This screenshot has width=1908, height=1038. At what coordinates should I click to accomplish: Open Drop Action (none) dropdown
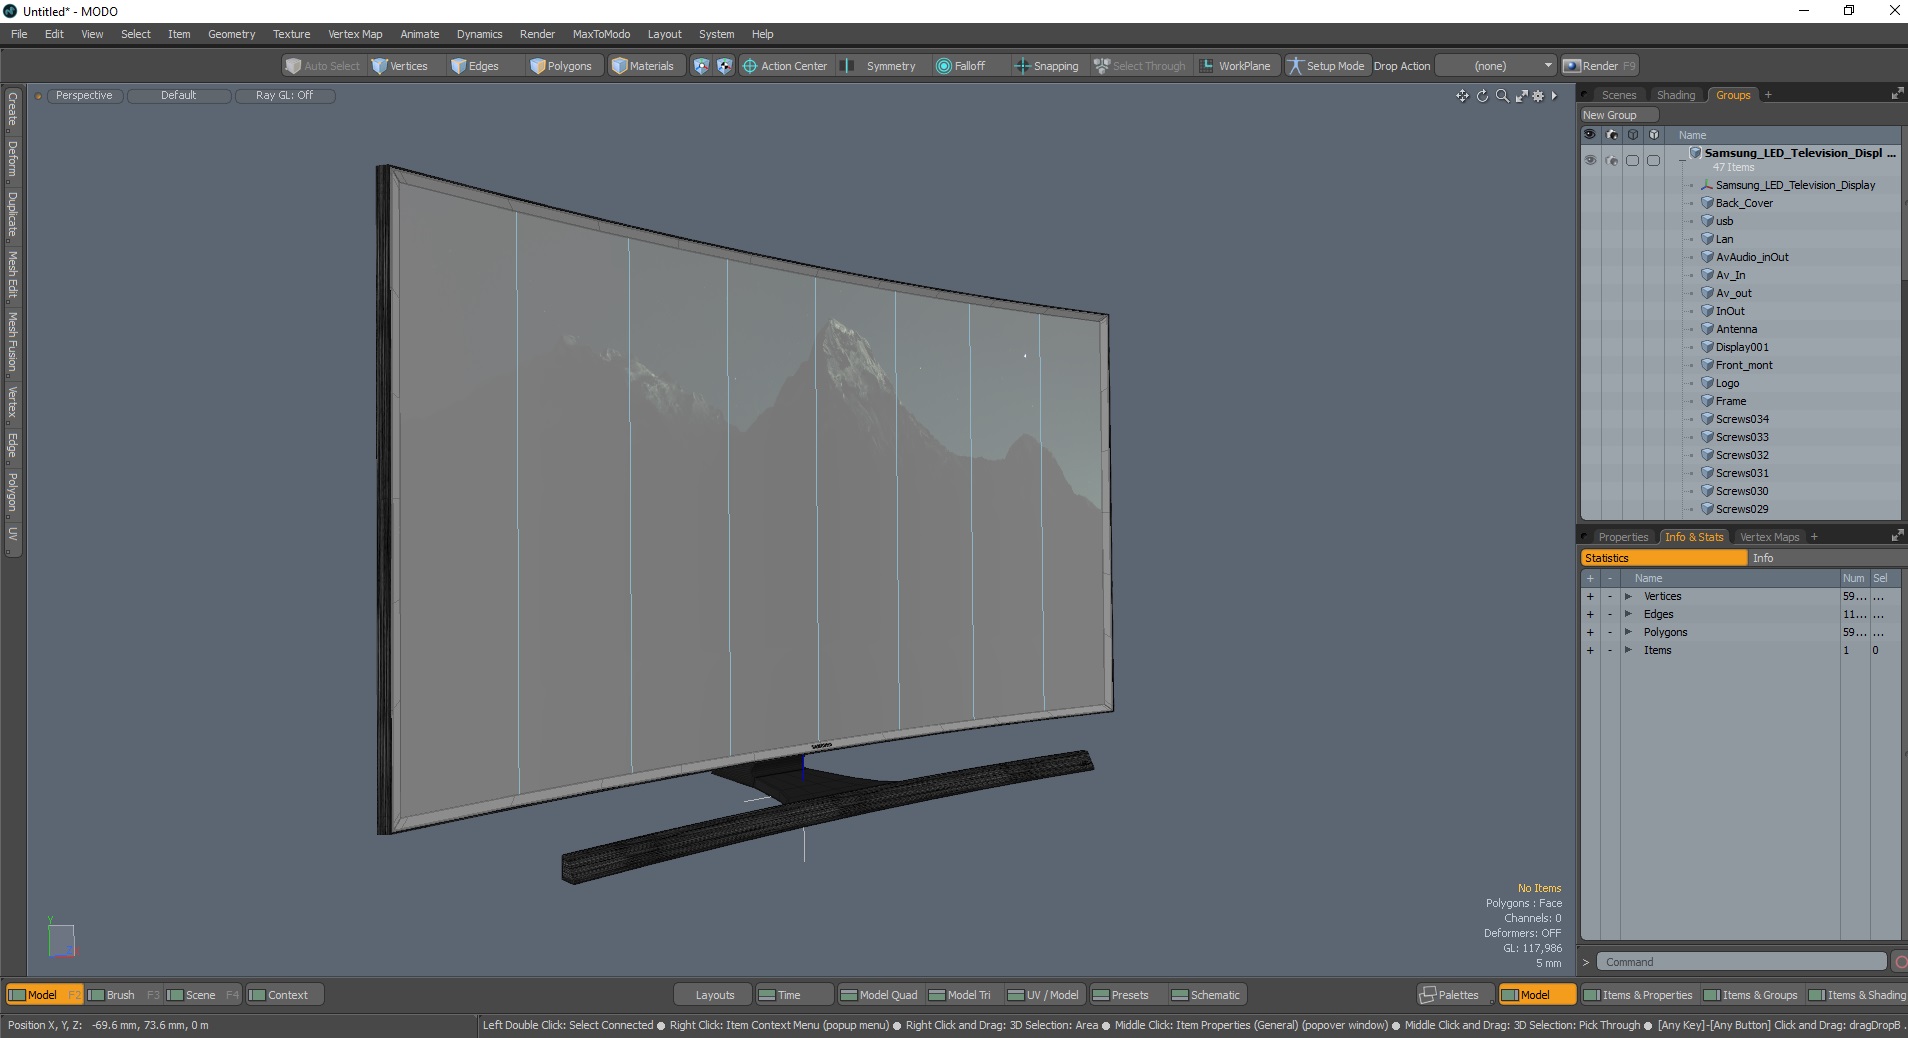[x=1496, y=66]
